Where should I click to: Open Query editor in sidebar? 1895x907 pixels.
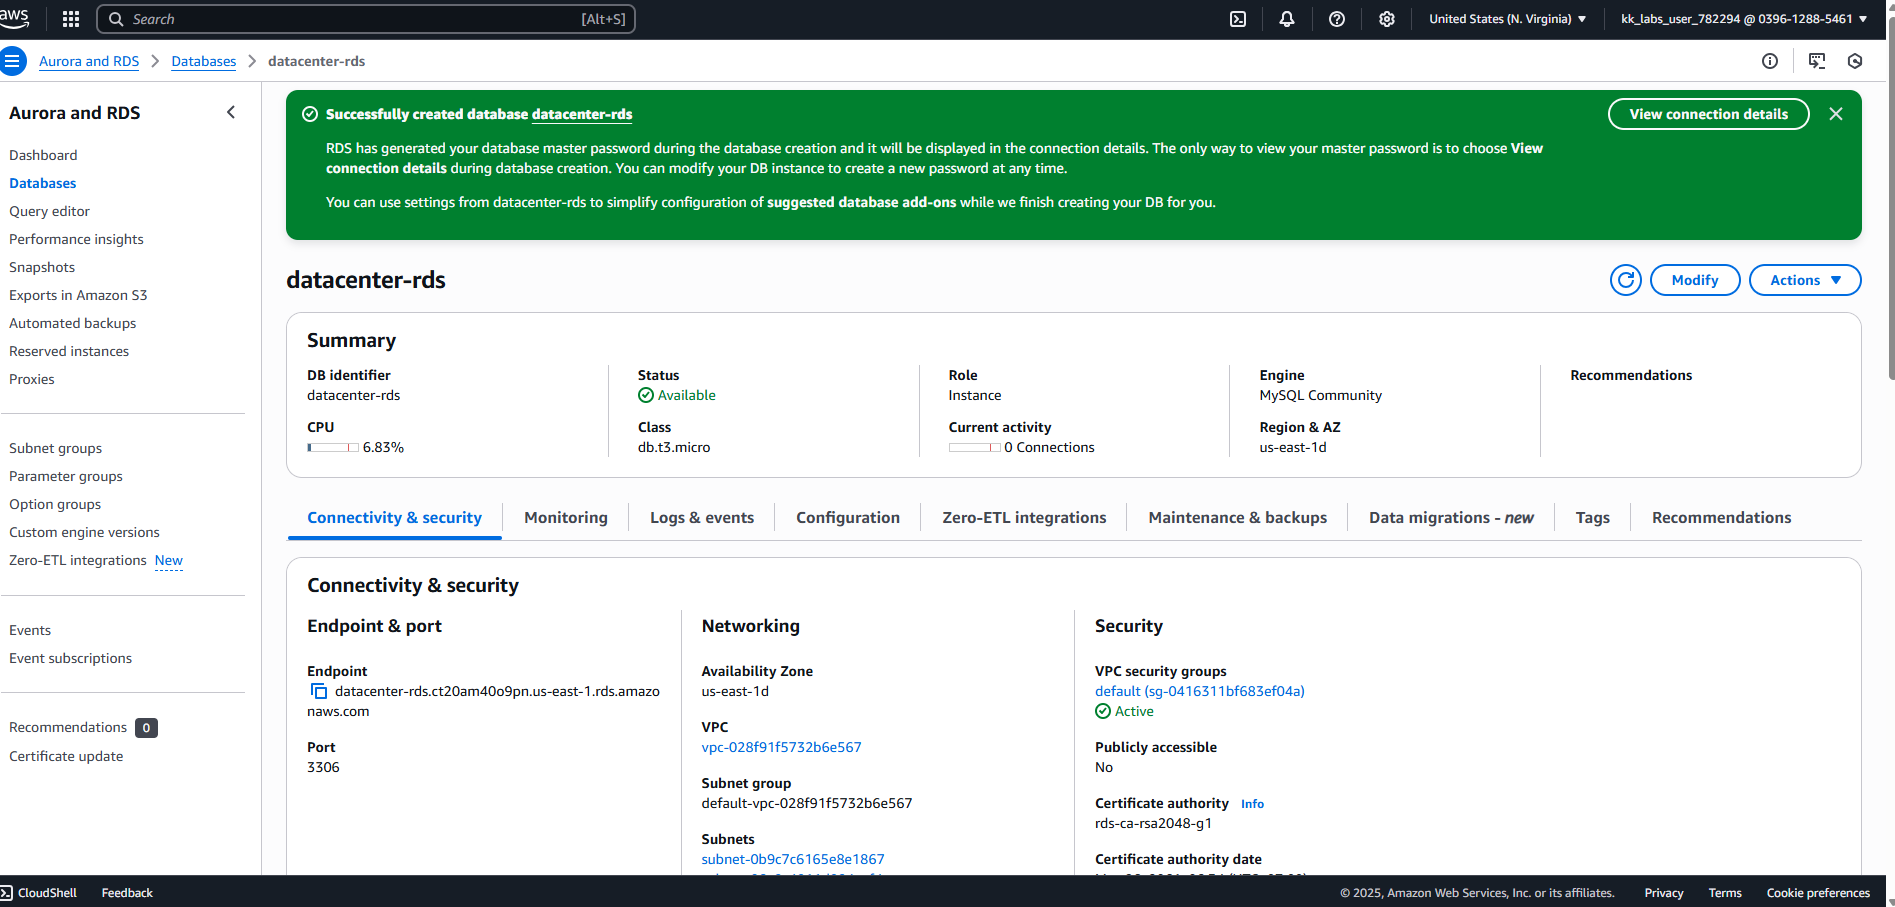pyautogui.click(x=49, y=211)
